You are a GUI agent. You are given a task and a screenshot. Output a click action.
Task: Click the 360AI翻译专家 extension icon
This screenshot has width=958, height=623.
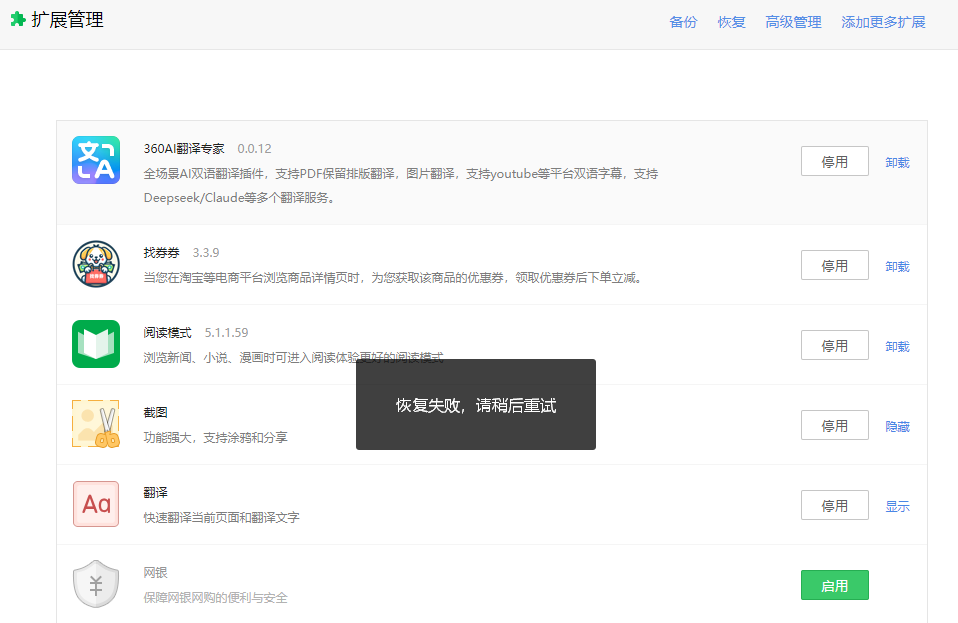pyautogui.click(x=96, y=160)
